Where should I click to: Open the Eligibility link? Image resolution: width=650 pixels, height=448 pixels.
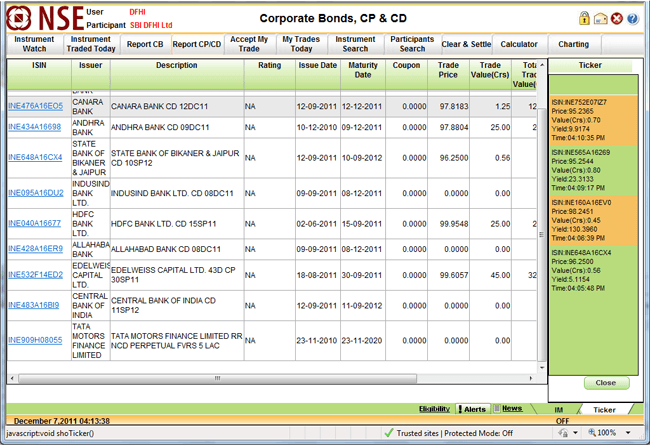pyautogui.click(x=434, y=409)
